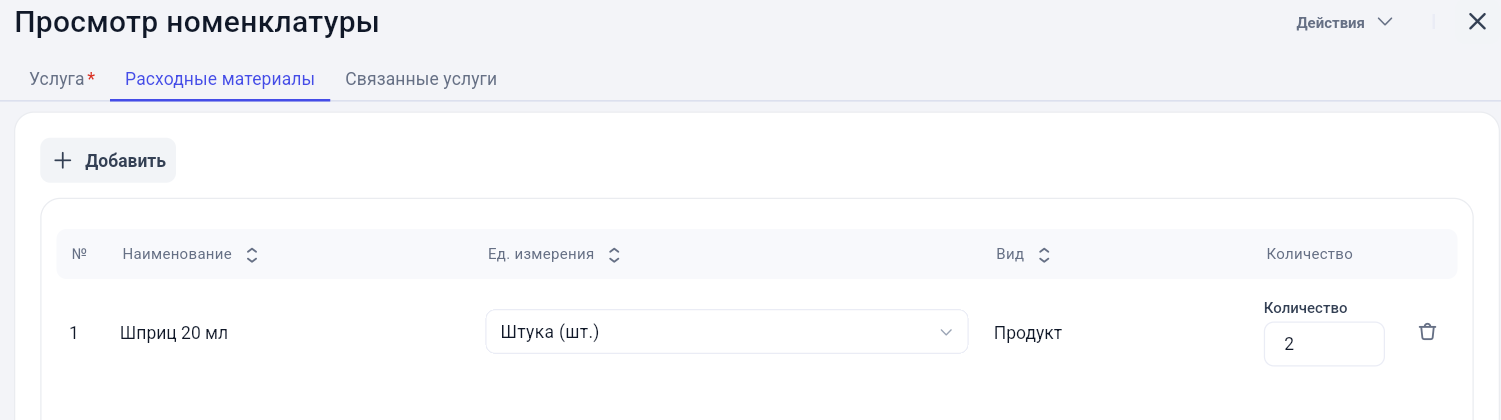Click the plus icon beside Добавить
1501x420 pixels.
click(x=63, y=161)
